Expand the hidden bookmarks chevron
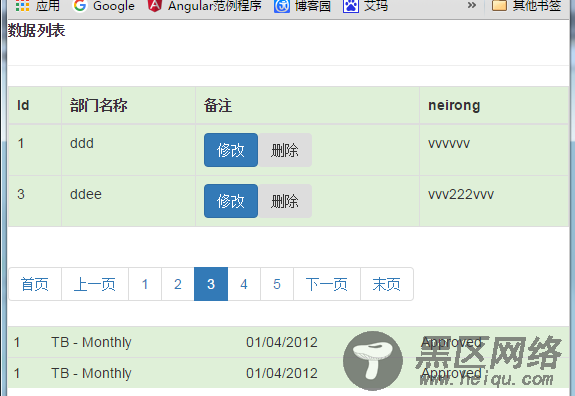The image size is (575, 396). 472,5
